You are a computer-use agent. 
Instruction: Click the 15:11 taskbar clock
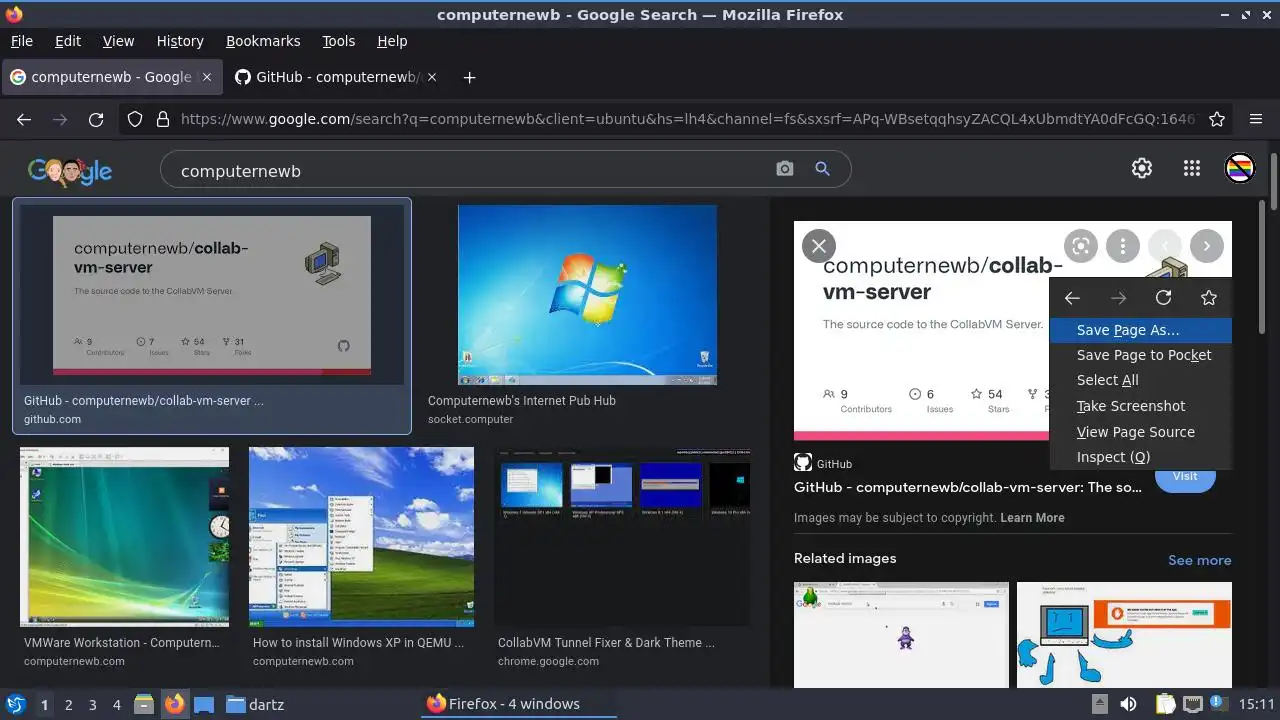pyautogui.click(x=1258, y=704)
